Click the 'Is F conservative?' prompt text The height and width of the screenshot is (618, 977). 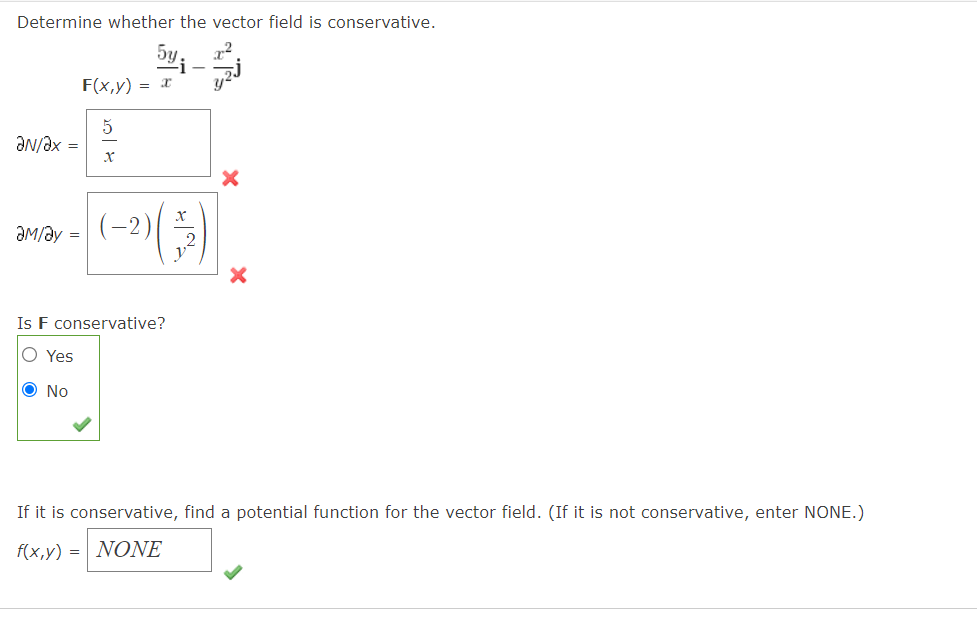[90, 323]
